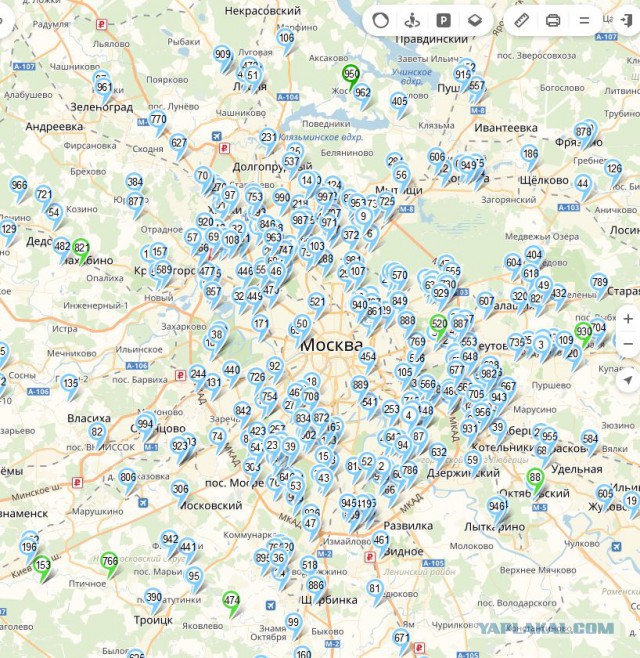Viewport: 640px width, 658px height.
Task: Toggle the traffic layer circle icon
Action: coord(381,20)
